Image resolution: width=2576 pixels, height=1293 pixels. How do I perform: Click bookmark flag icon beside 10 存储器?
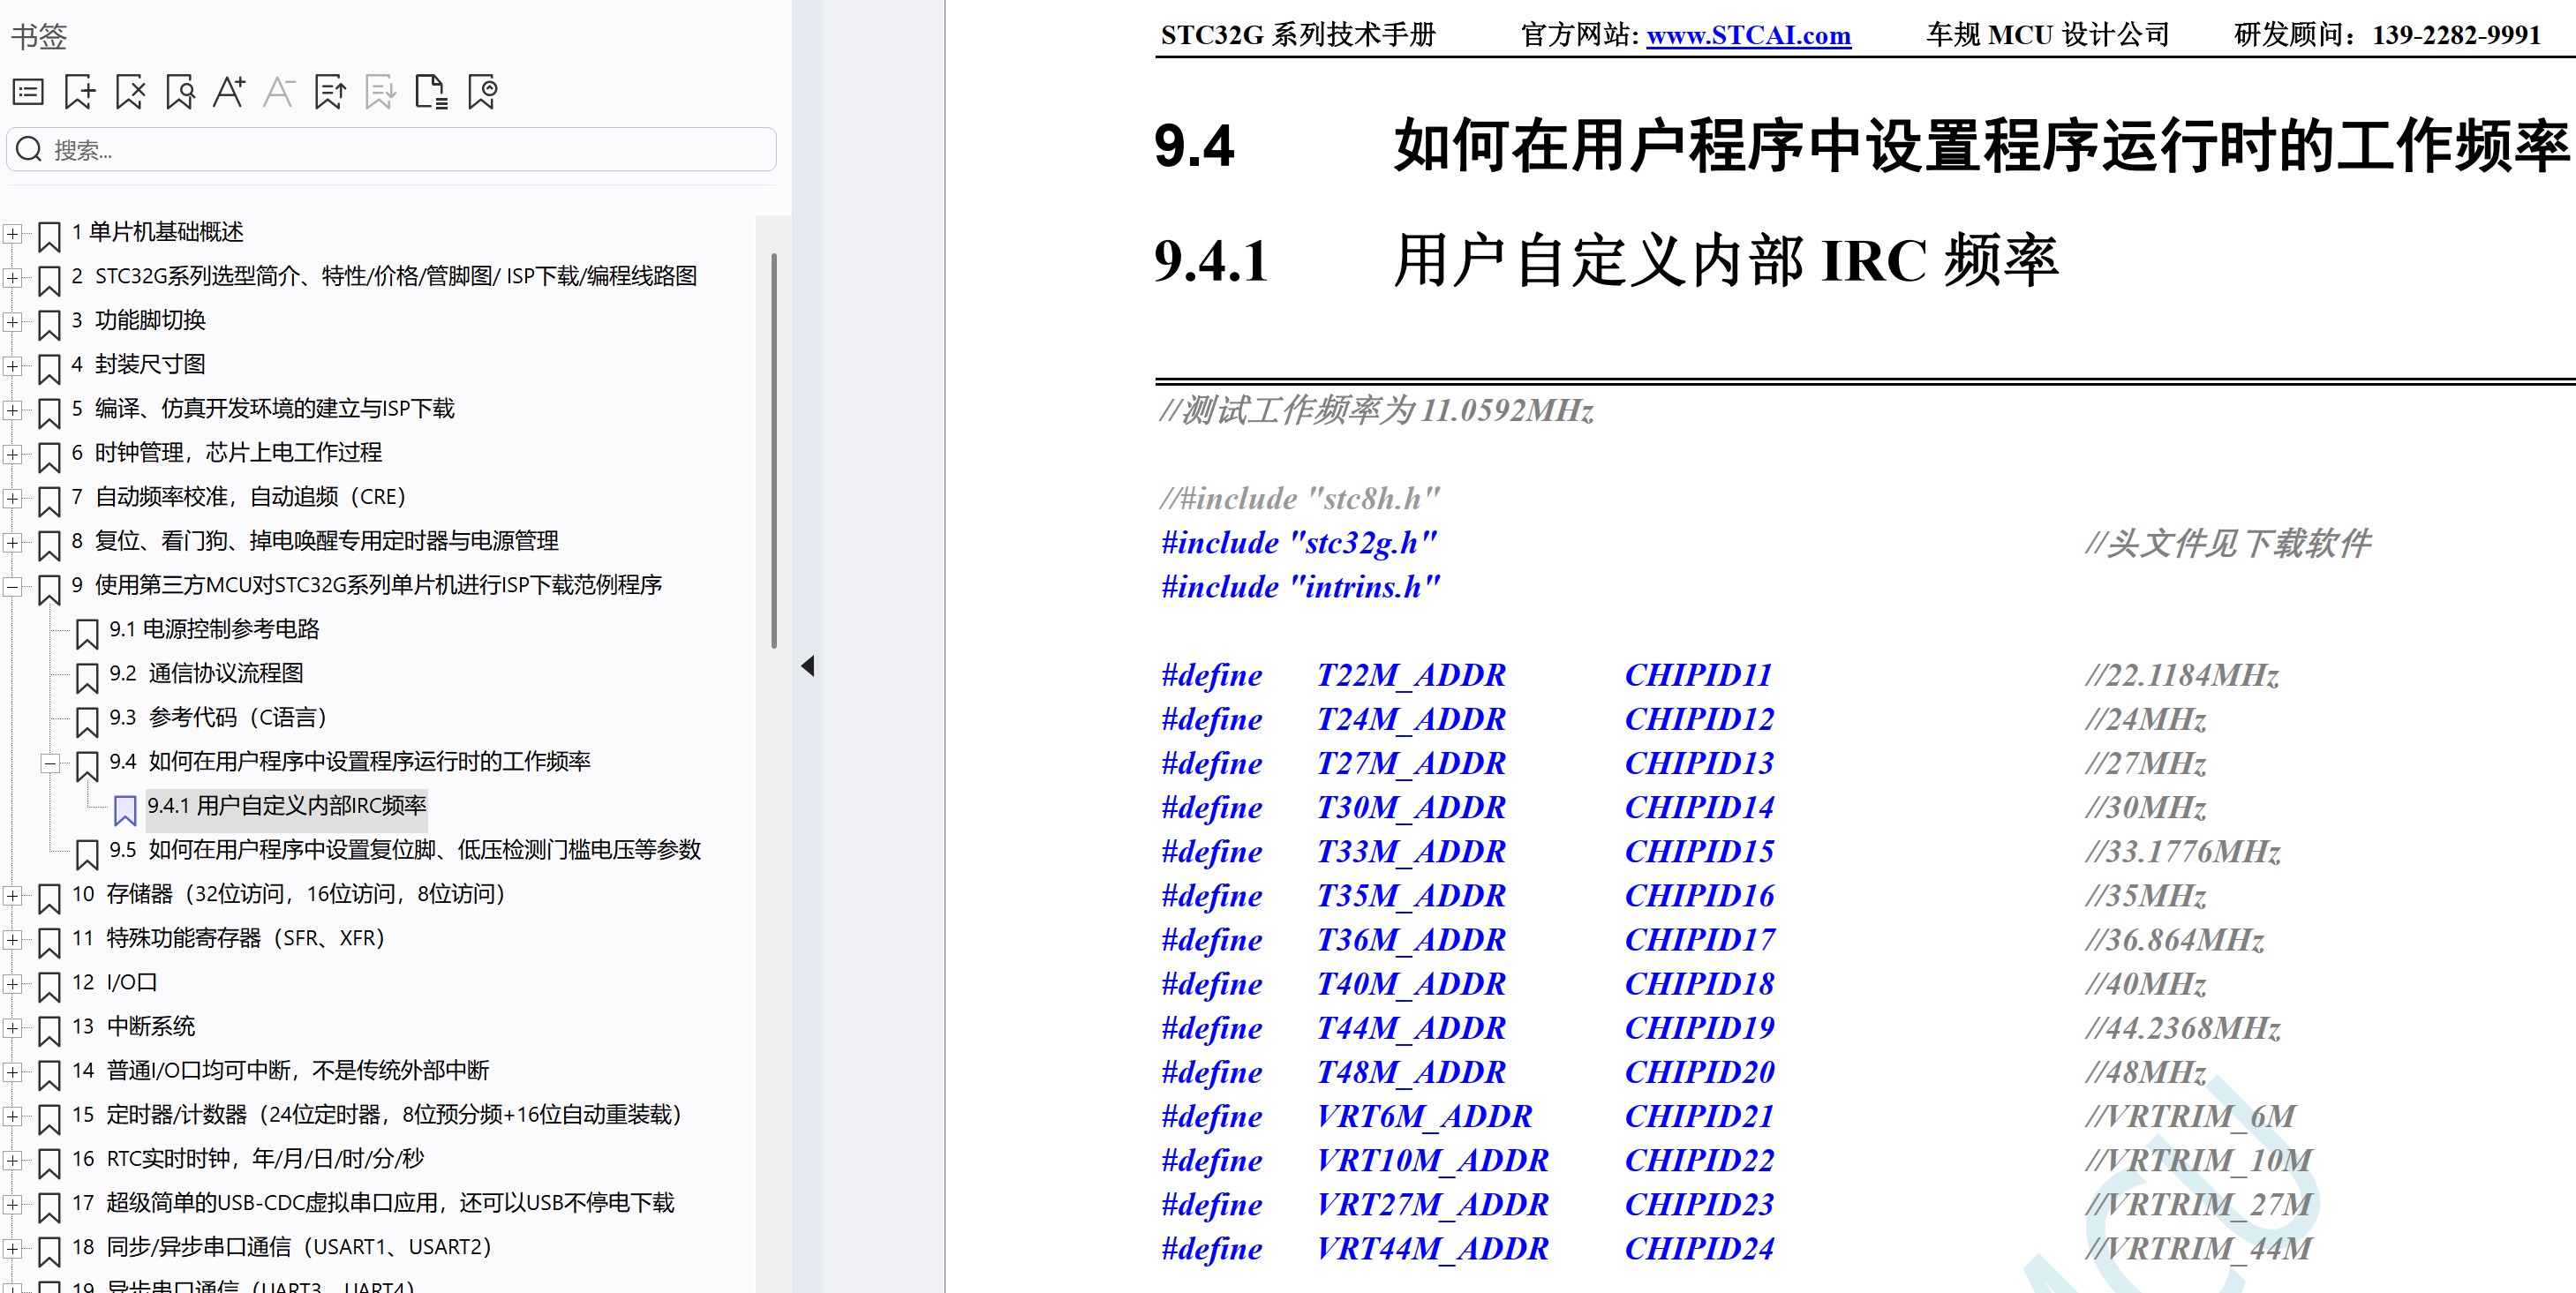click(x=49, y=899)
